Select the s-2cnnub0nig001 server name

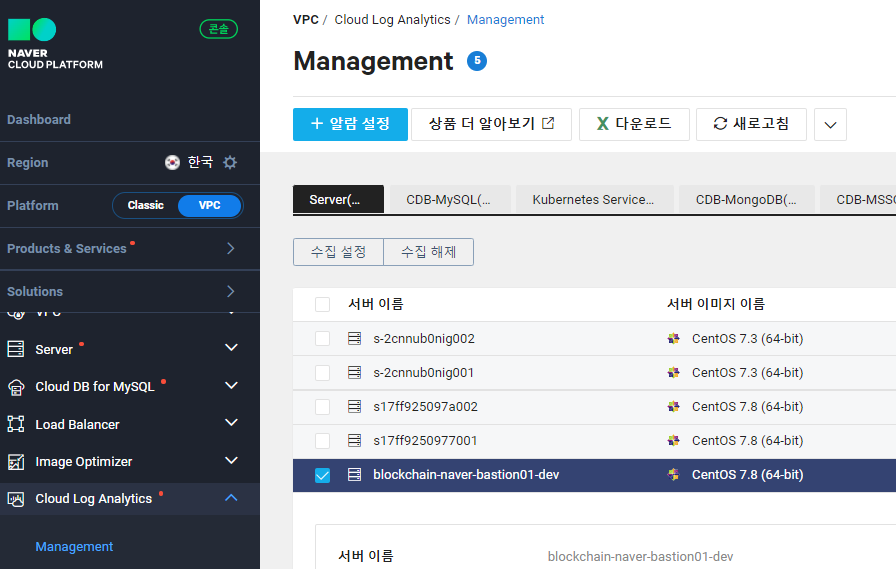(x=423, y=372)
